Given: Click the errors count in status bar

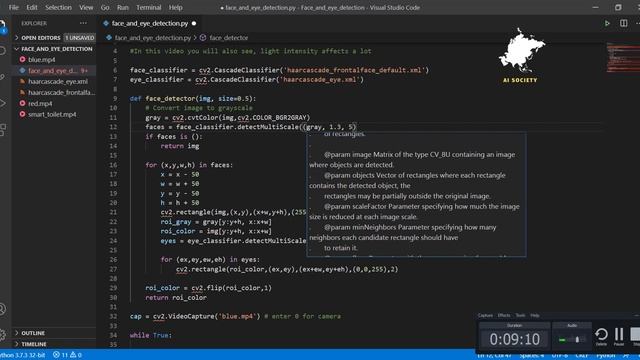Looking at the screenshot, I should pos(60,355).
